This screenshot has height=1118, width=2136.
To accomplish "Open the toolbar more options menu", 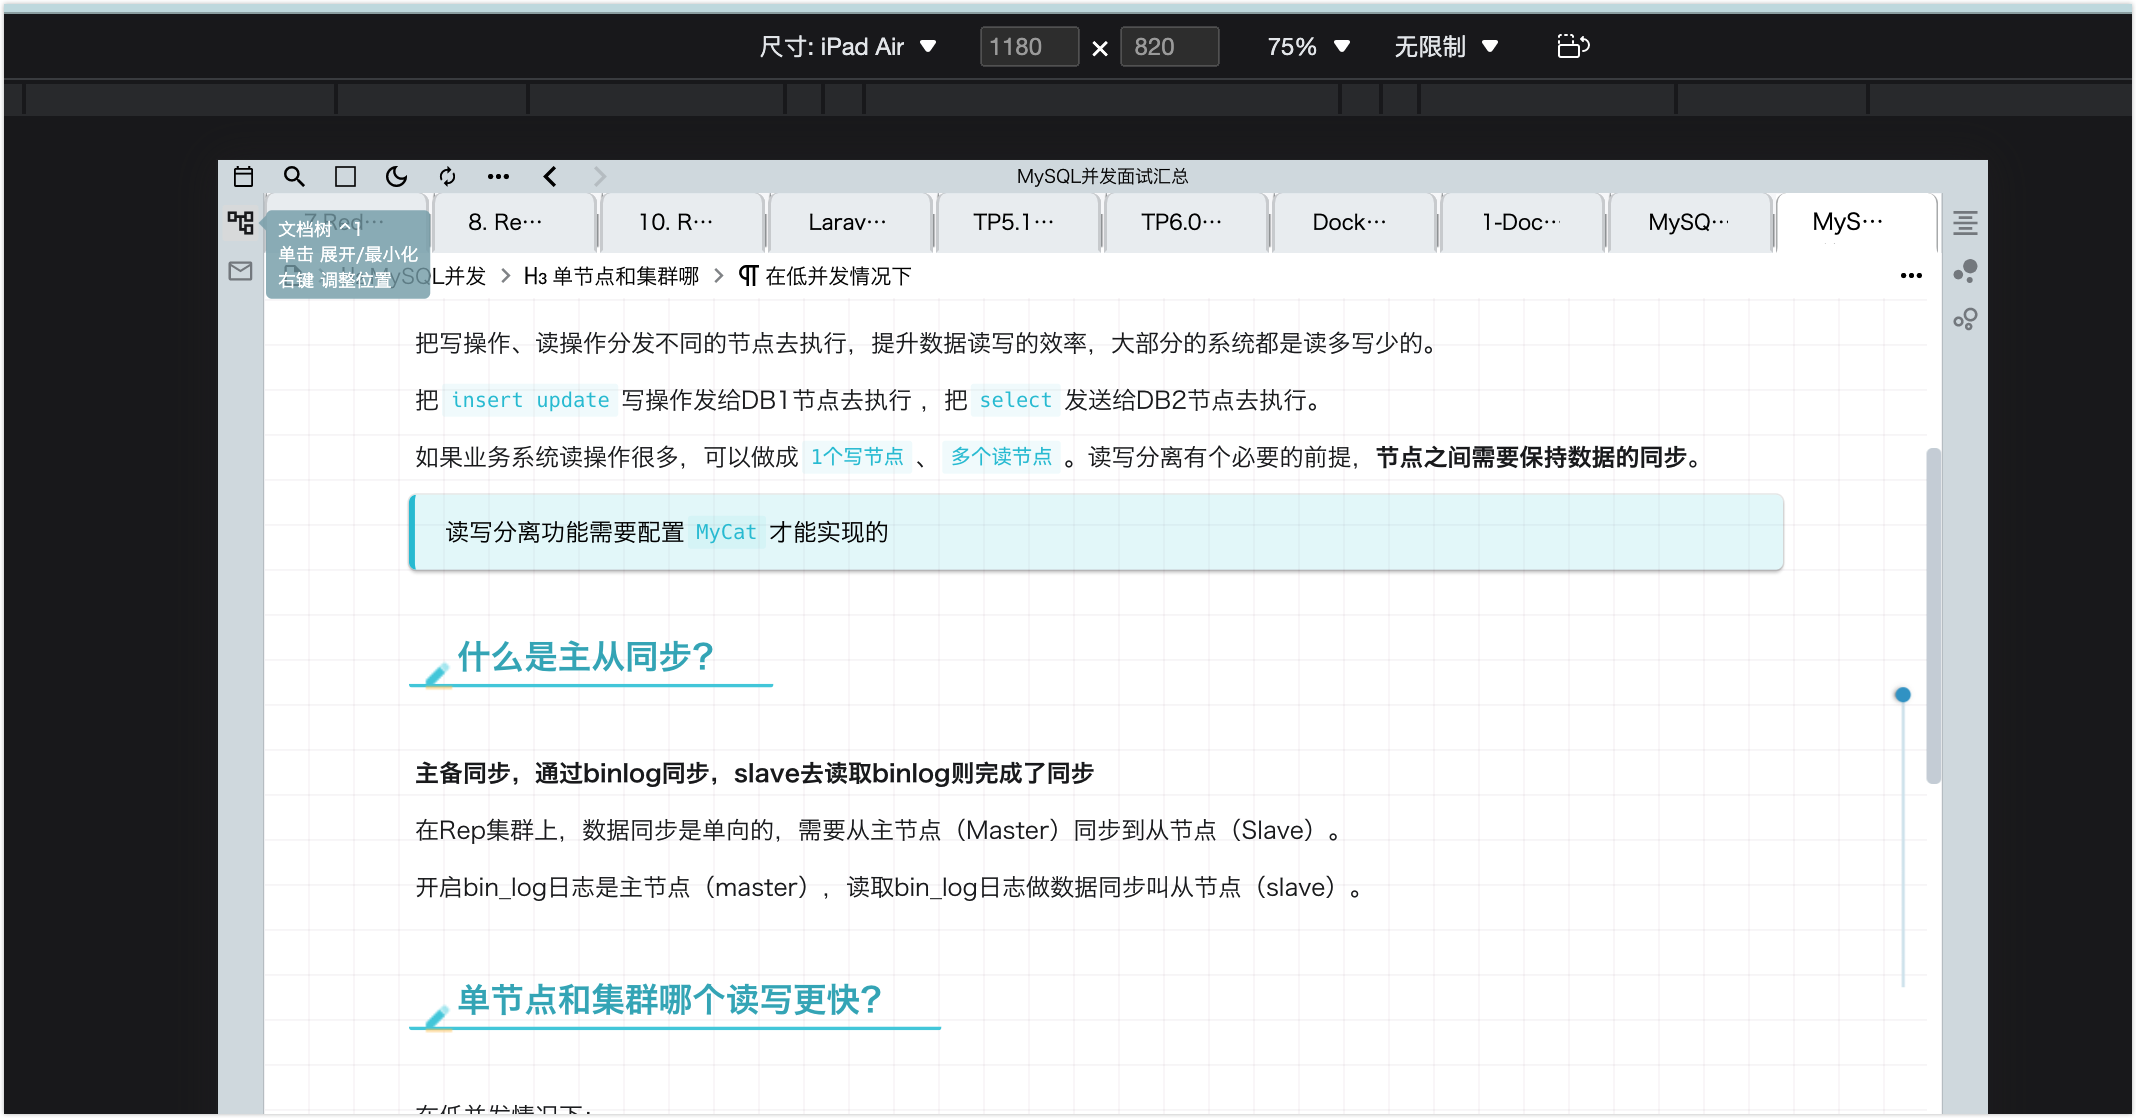I will [498, 177].
